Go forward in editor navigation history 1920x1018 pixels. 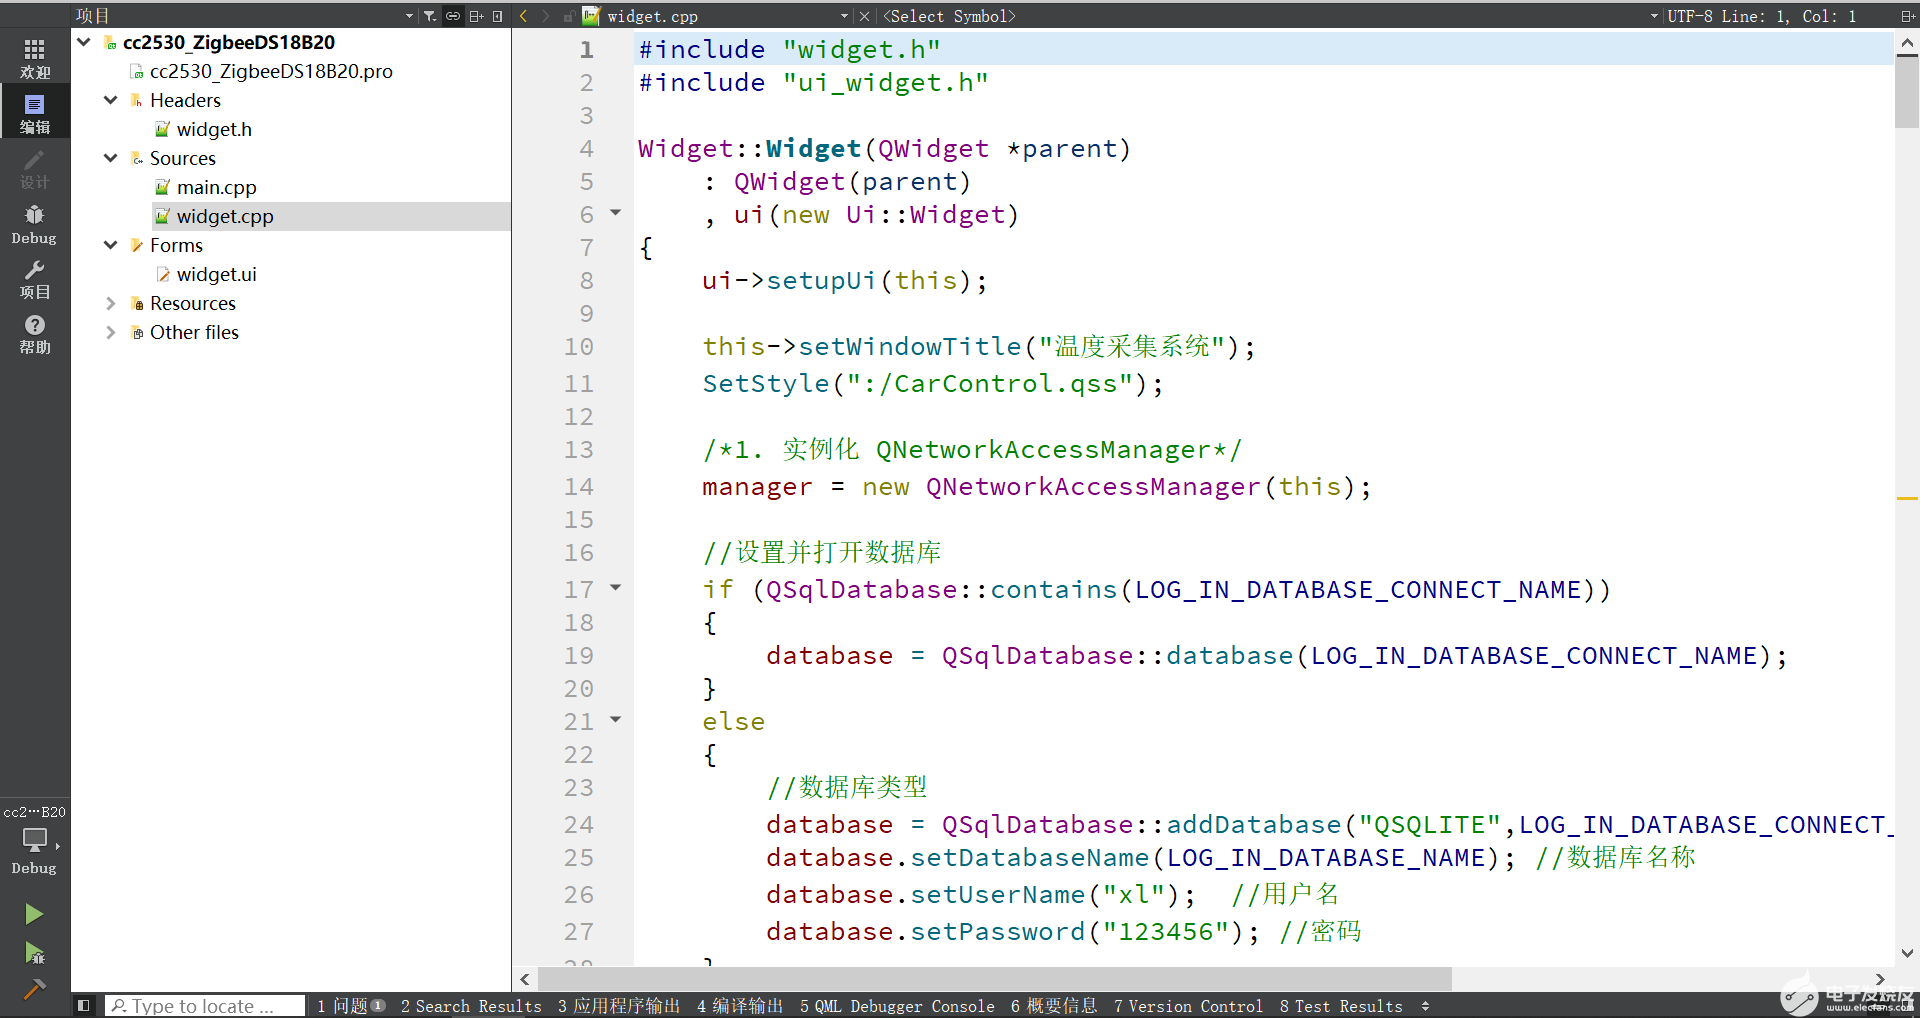[546, 16]
